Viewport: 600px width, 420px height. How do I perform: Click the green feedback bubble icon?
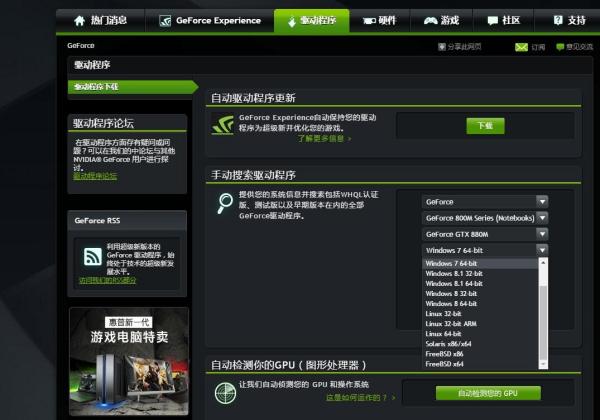coord(560,47)
